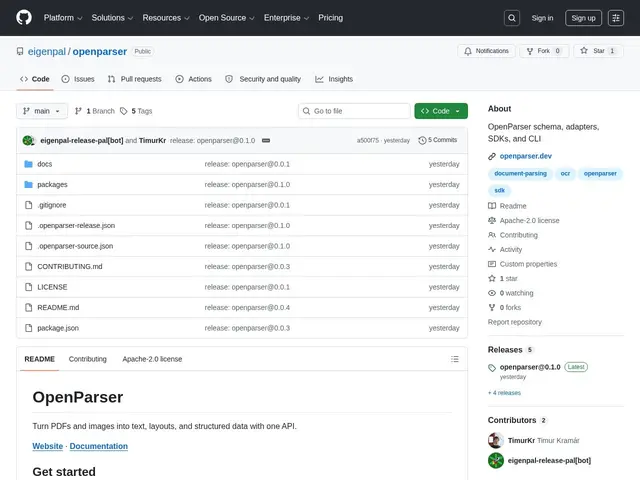640x480 pixels.
Task: Open the main branch selector dropdown
Action: (42, 111)
